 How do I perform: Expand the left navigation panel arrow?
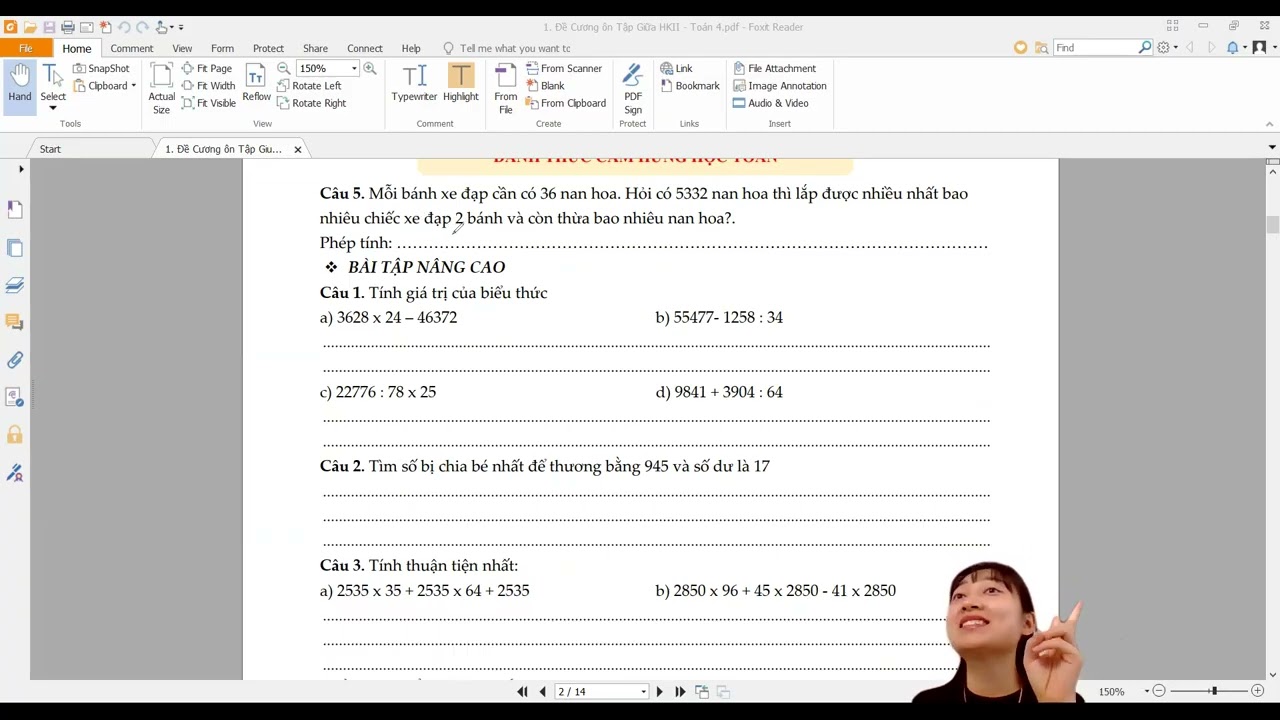[21, 169]
